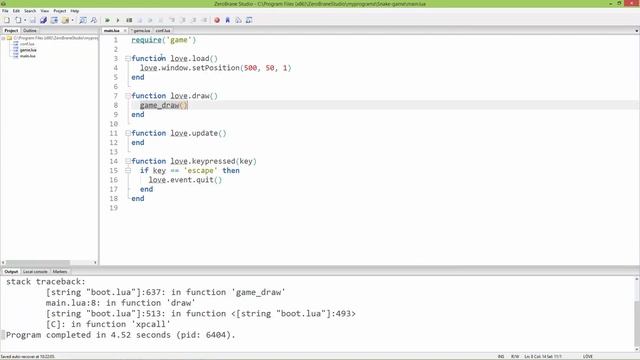Click the LOVE interpreter status bar field
The image size is (640, 360).
588,357
